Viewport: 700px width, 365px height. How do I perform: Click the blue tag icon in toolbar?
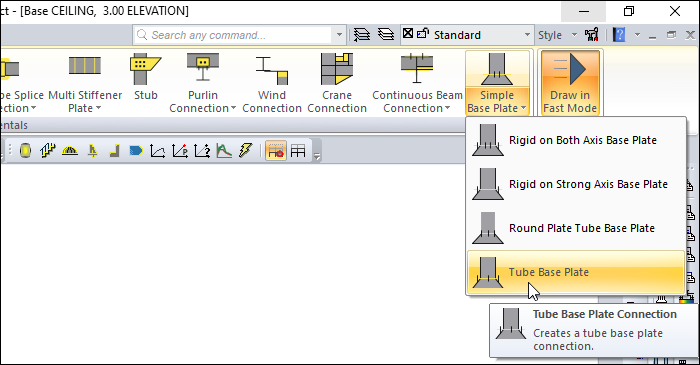click(x=136, y=151)
